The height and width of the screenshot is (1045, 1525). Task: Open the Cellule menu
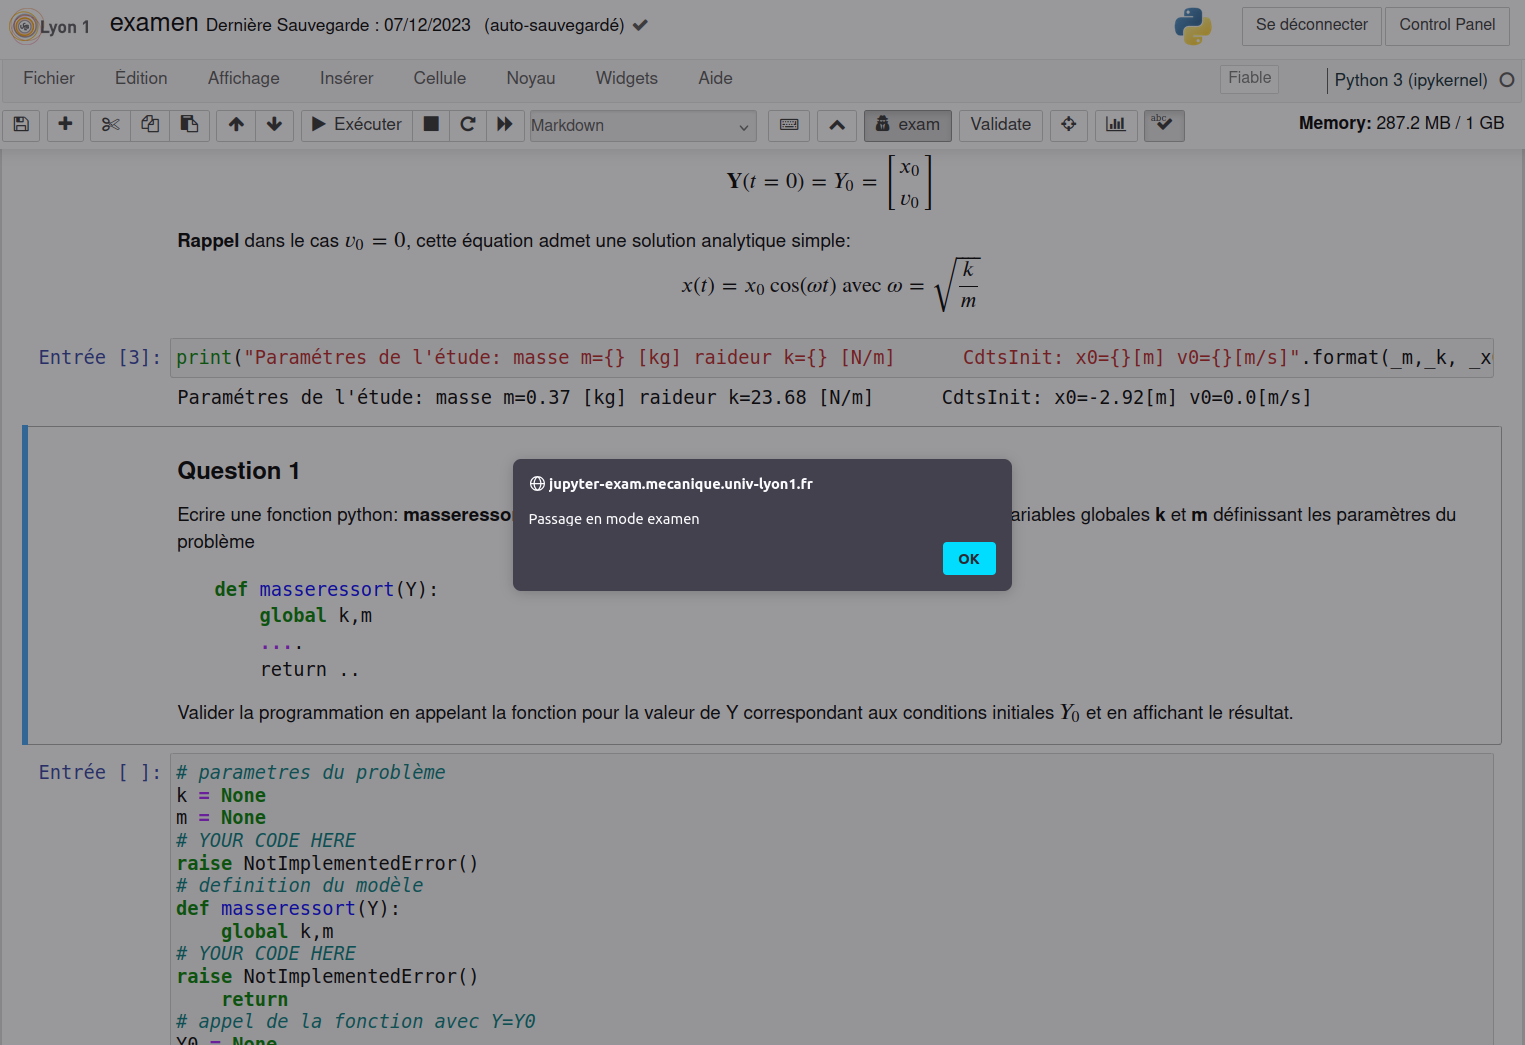pos(439,78)
